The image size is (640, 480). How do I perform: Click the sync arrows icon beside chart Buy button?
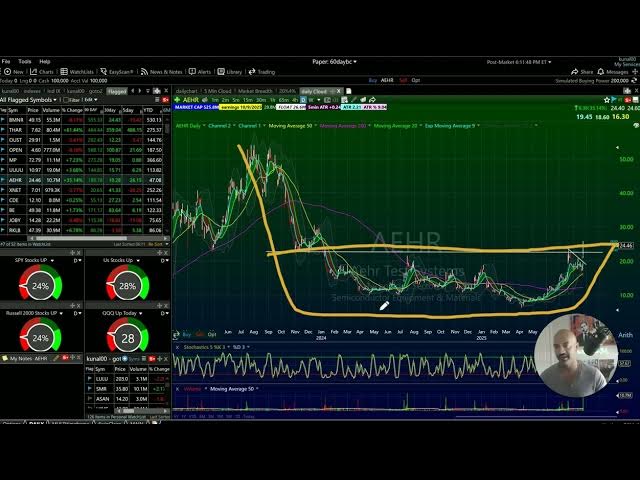pyautogui.click(x=176, y=335)
